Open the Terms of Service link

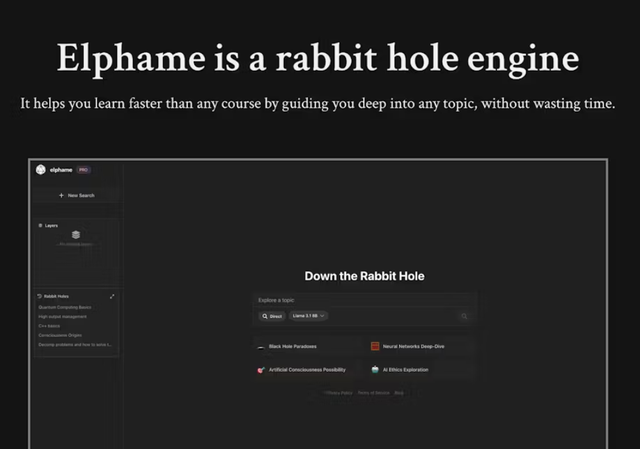point(373,393)
